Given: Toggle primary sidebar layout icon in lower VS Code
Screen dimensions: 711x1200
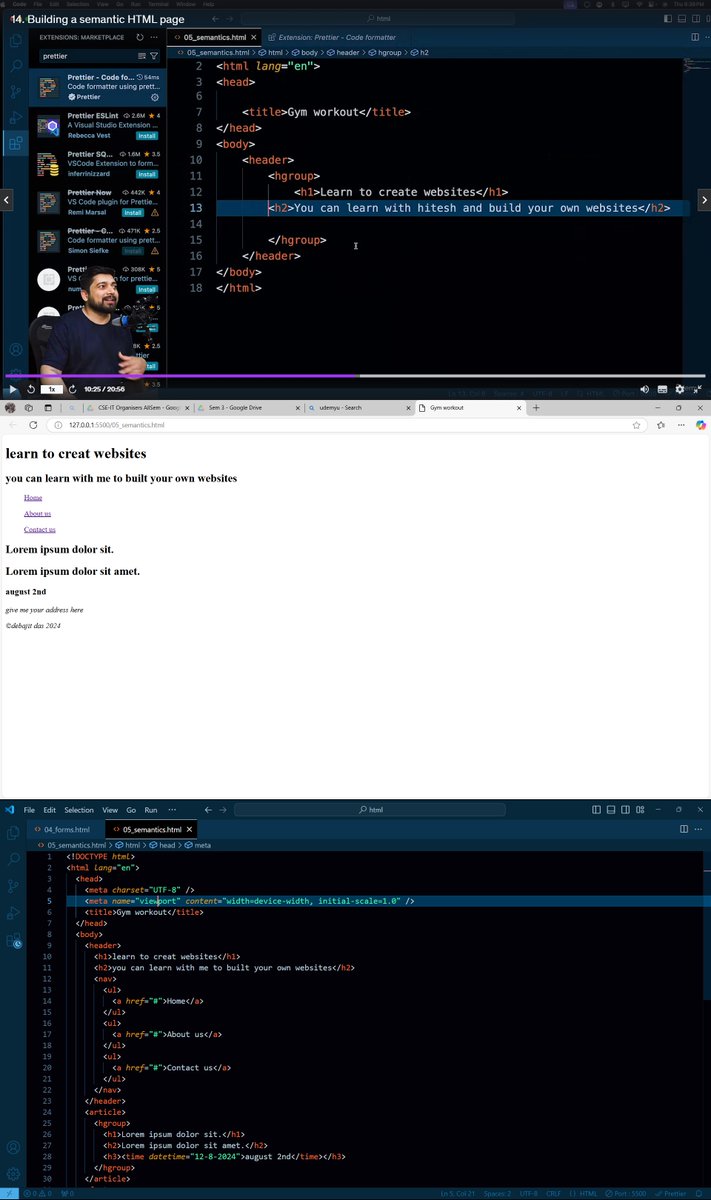Looking at the screenshot, I should [597, 810].
